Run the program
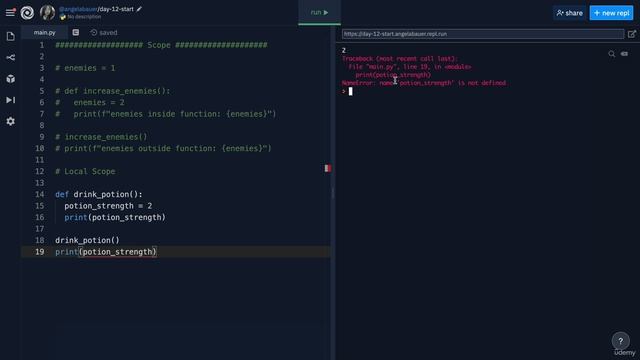This screenshot has width=640, height=360. click(319, 12)
